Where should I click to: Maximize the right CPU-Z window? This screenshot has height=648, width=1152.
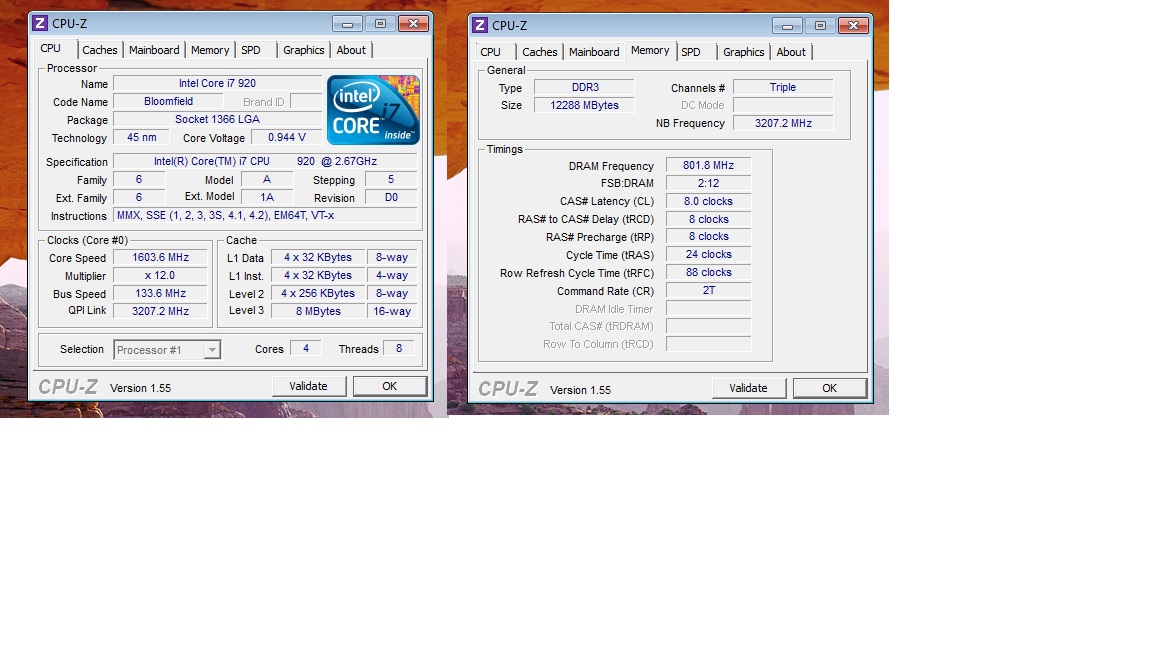coord(820,26)
